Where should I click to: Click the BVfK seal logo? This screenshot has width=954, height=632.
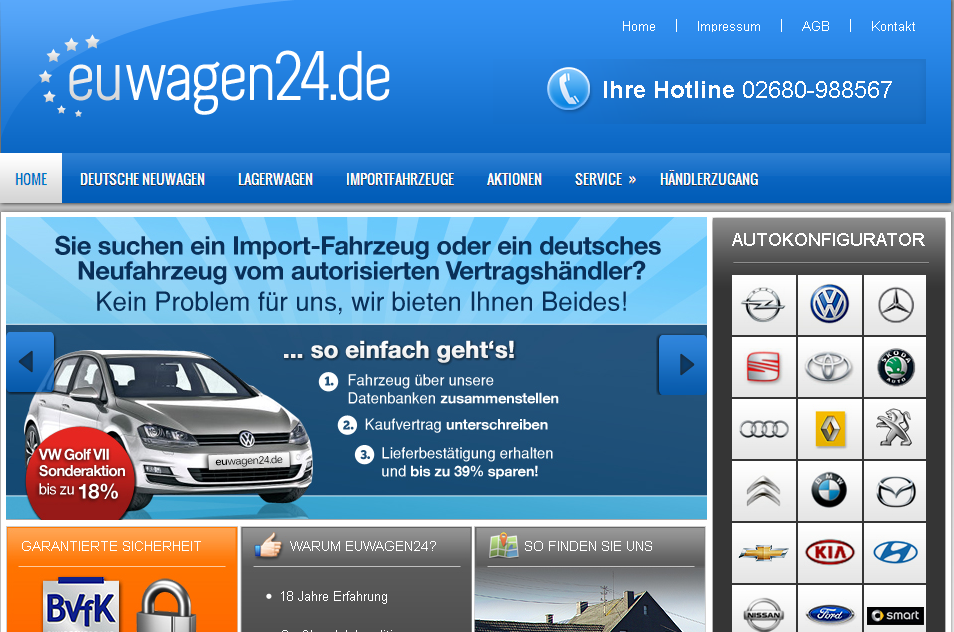pos(81,605)
